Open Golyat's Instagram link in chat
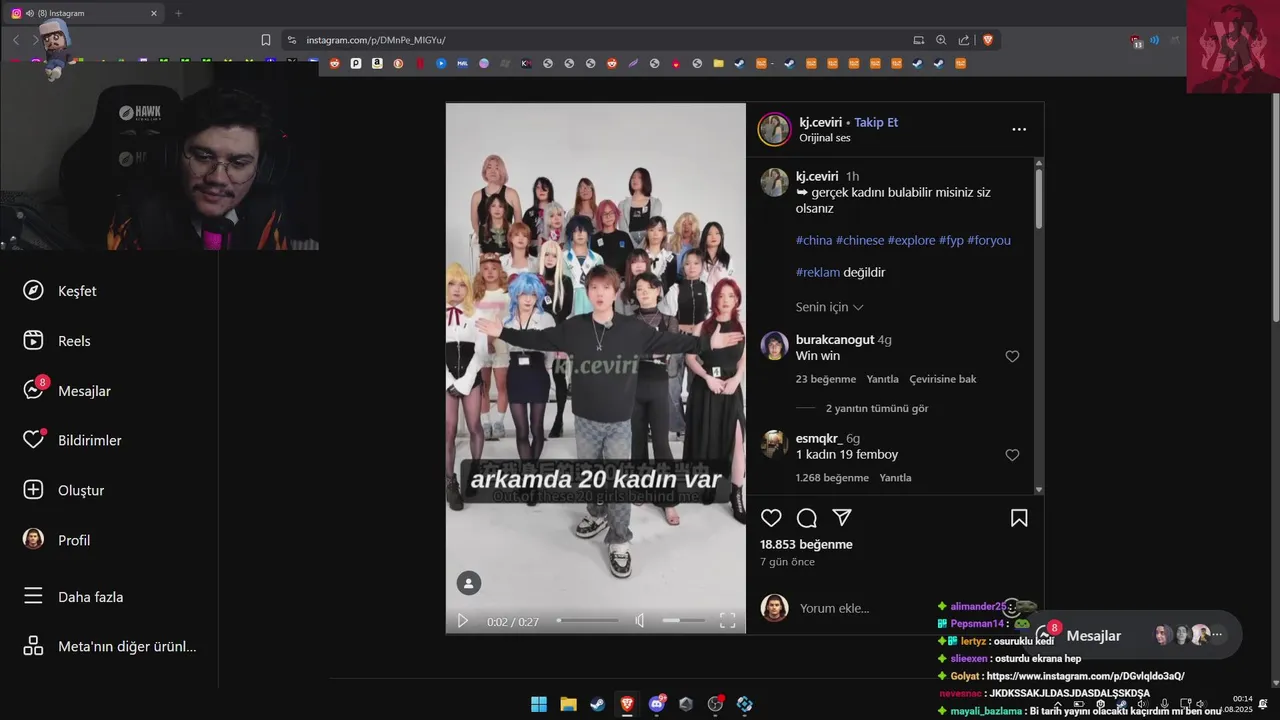The width and height of the screenshot is (1280, 720). click(1085, 676)
